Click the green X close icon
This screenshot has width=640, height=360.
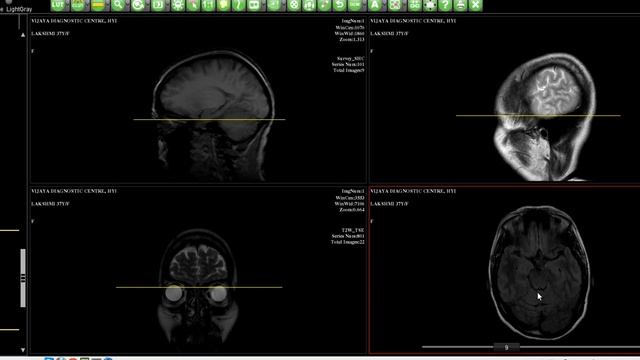pyautogui.click(x=476, y=5)
